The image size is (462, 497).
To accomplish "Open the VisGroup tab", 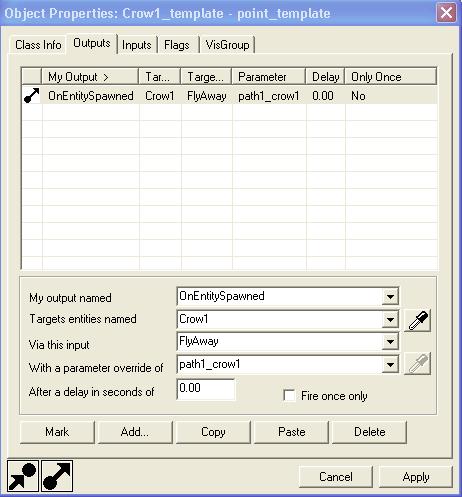I will [227, 45].
